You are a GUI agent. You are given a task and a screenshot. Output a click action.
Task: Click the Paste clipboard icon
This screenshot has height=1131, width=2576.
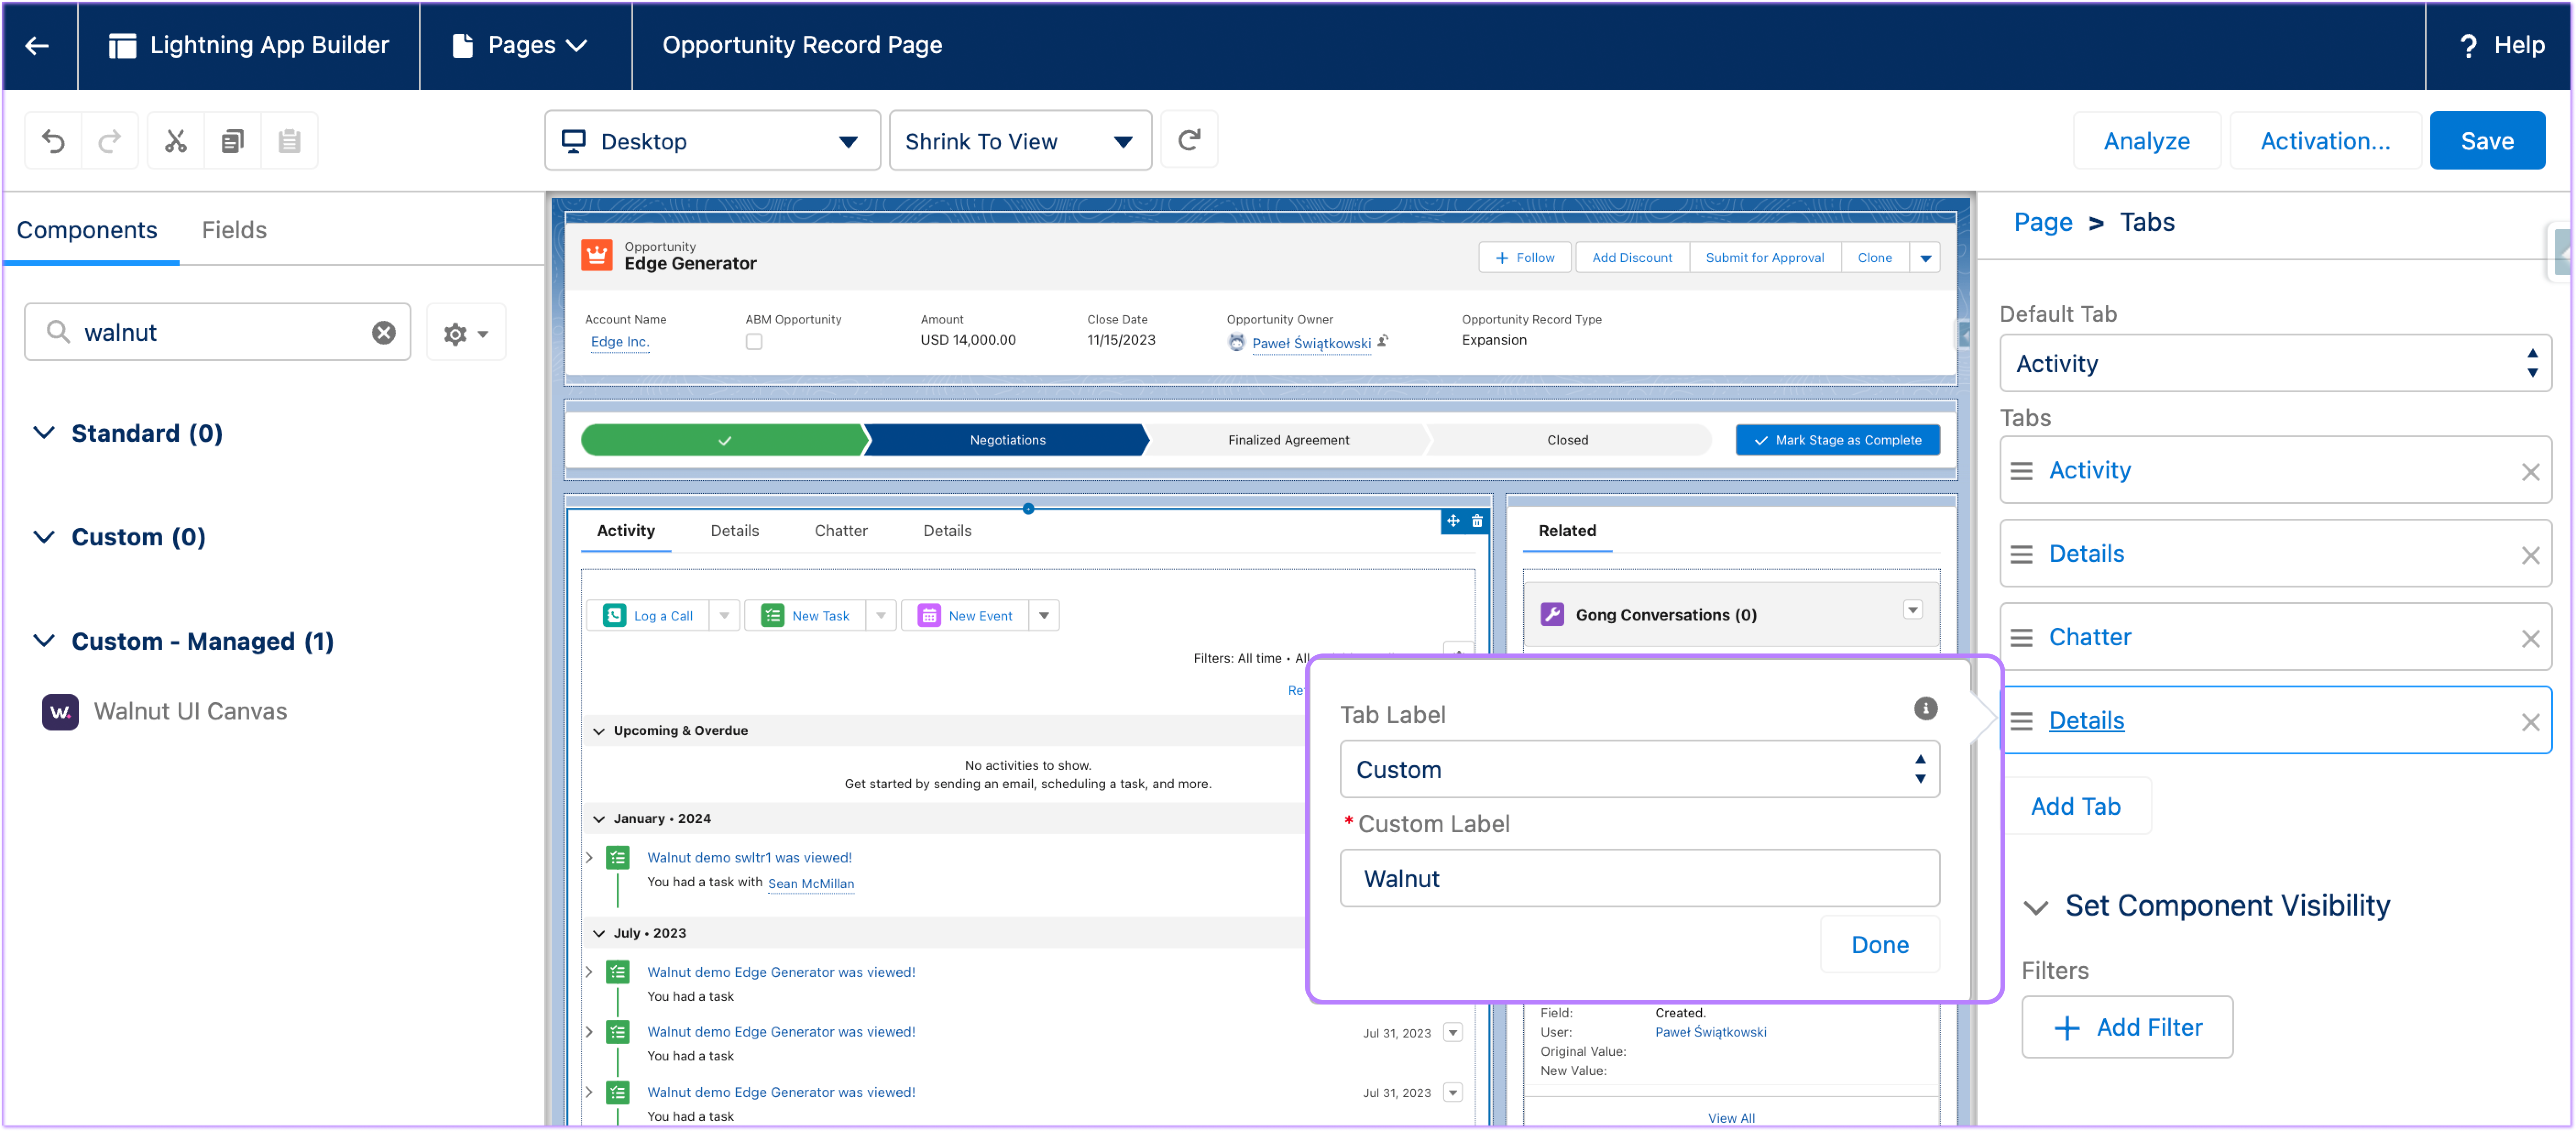[x=290, y=141]
